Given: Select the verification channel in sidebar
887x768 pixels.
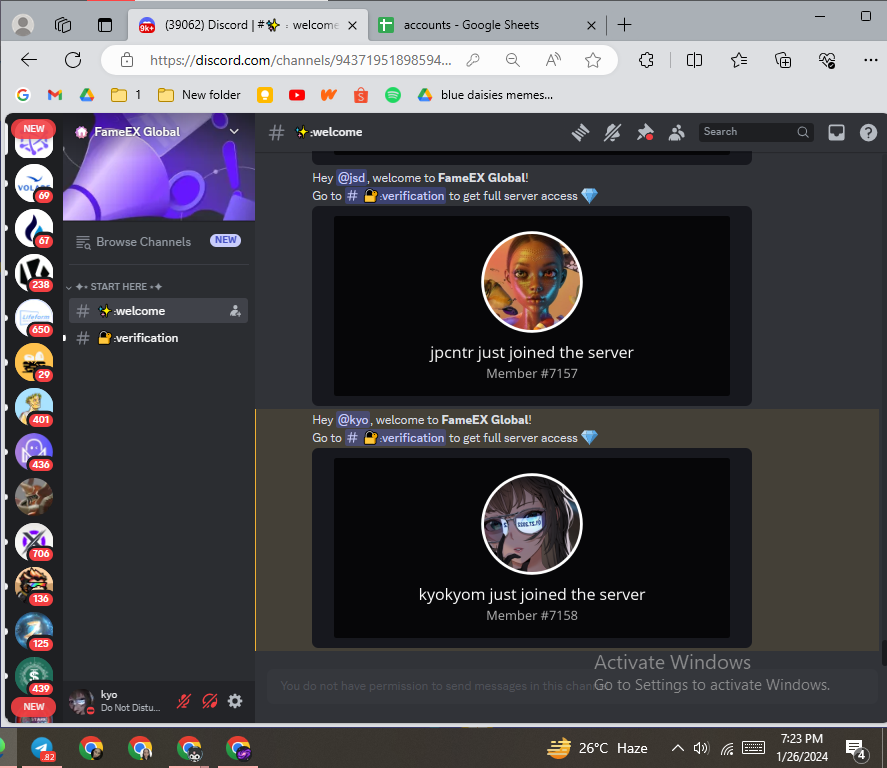Looking at the screenshot, I should 158,338.
